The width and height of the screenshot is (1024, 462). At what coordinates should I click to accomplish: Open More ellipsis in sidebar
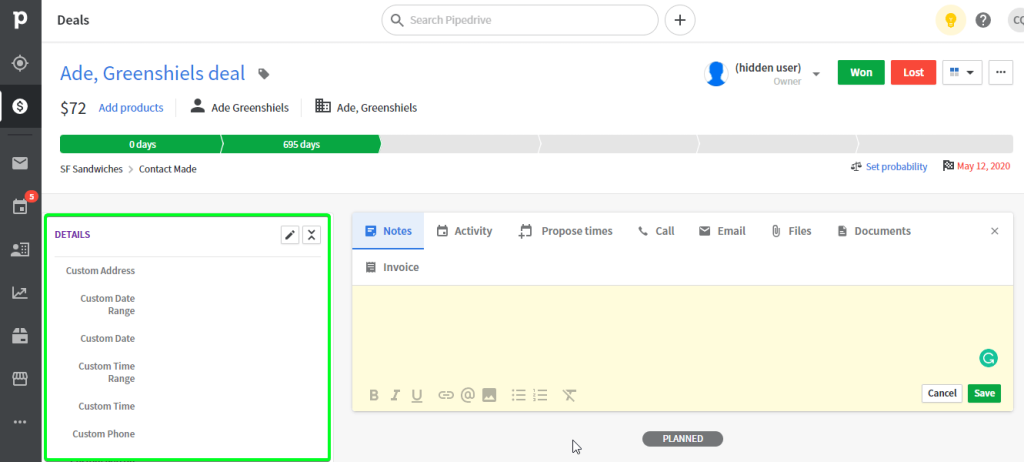click(20, 422)
